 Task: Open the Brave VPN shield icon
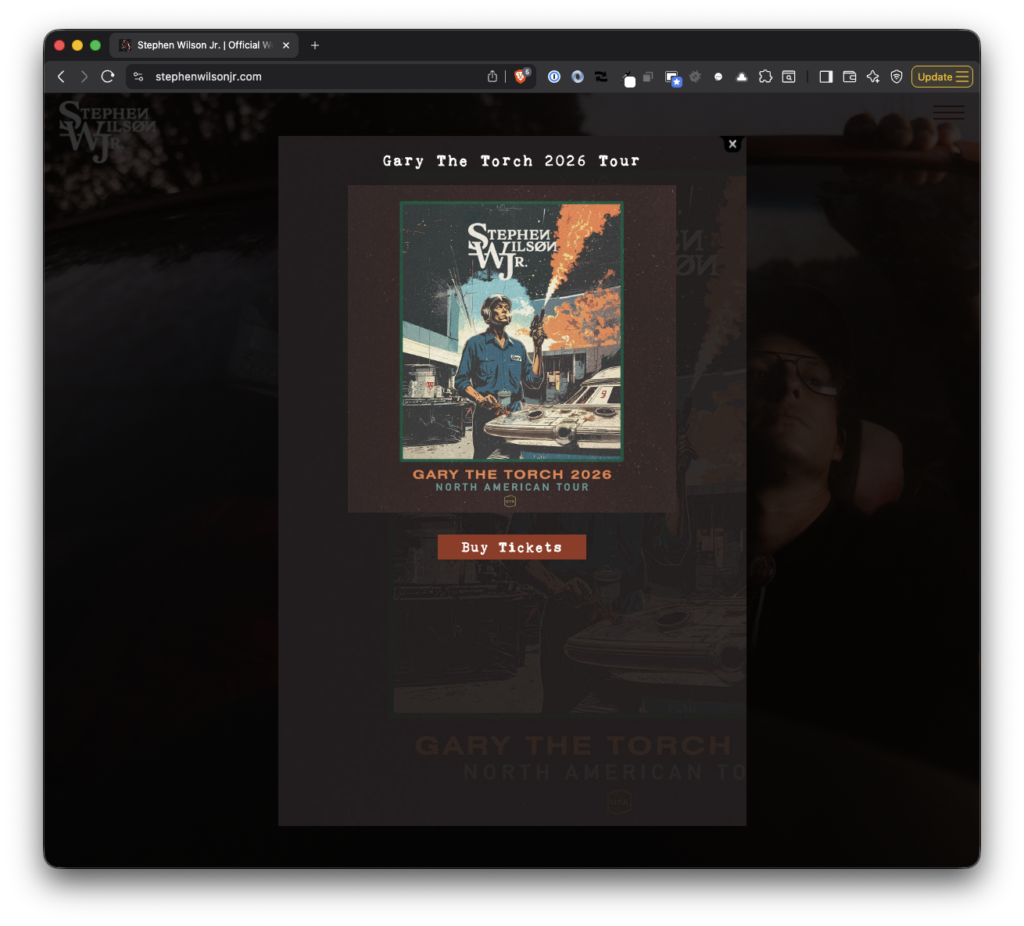(896, 77)
